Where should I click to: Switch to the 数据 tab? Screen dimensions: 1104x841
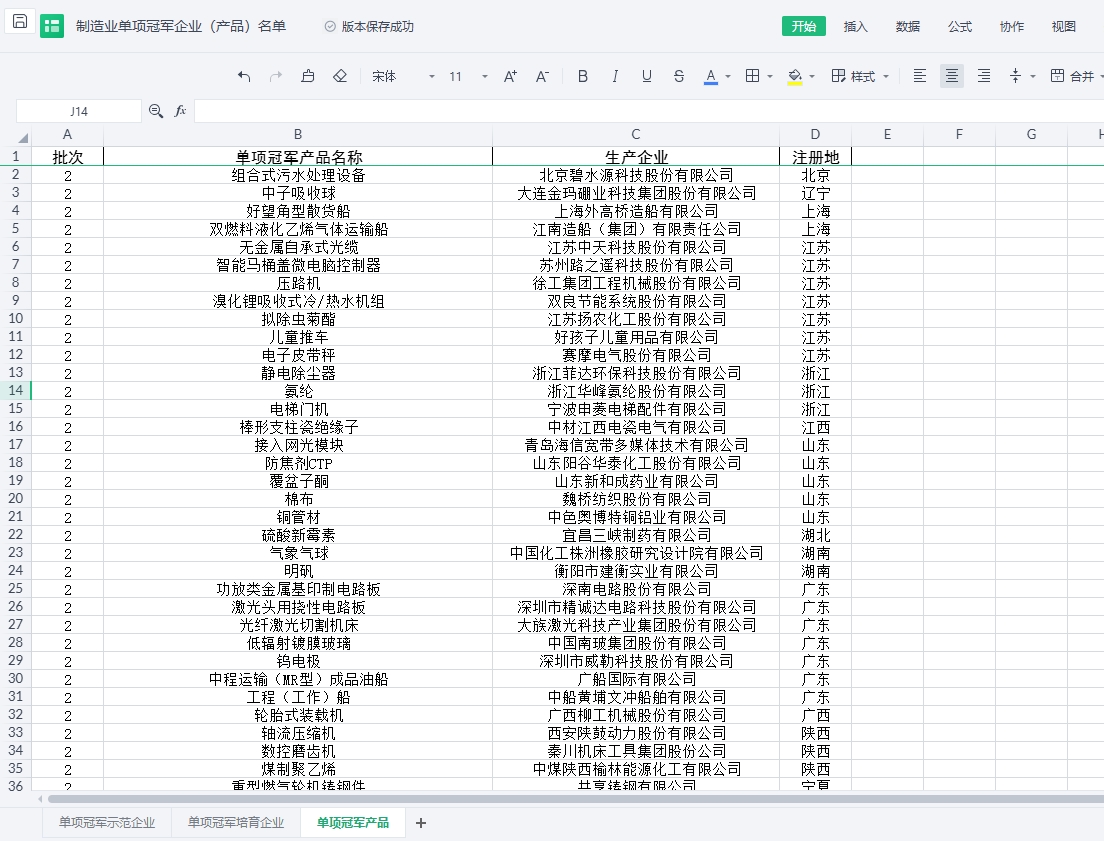click(x=908, y=27)
